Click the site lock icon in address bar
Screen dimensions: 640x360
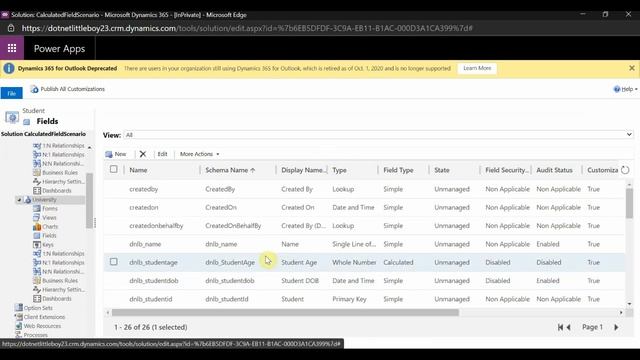click(x=11, y=28)
